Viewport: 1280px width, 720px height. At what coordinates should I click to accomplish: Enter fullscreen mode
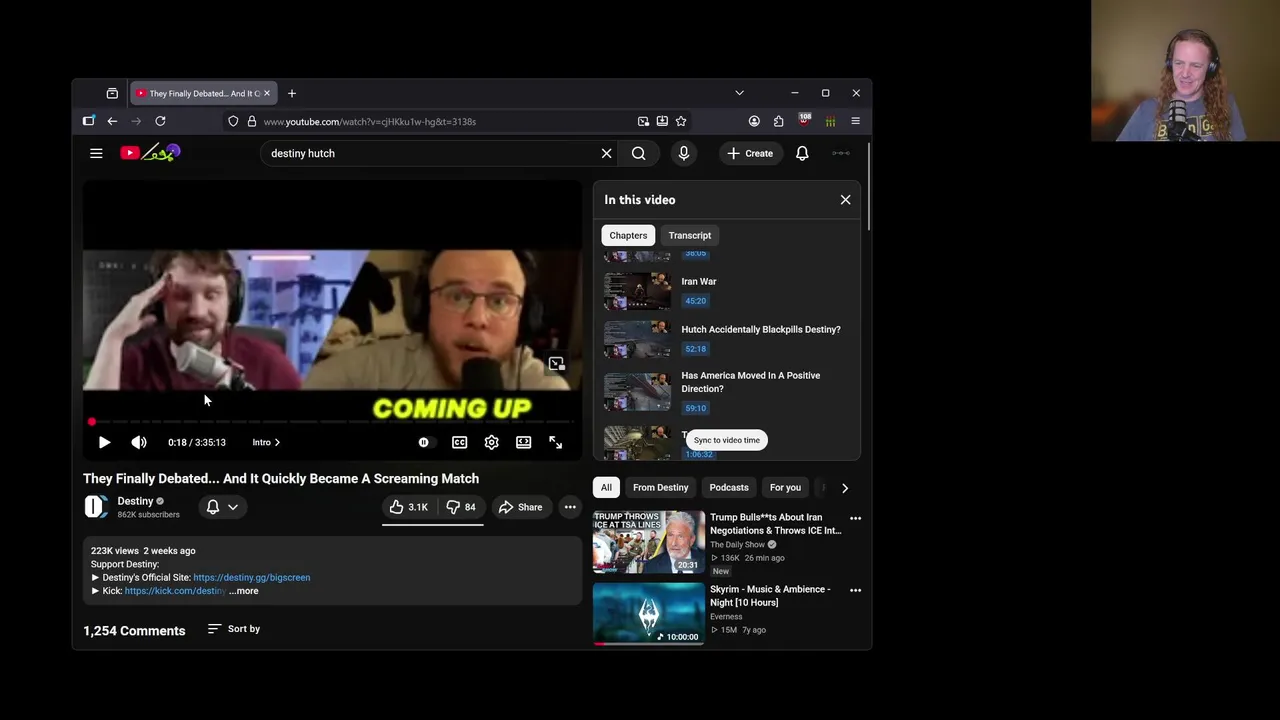coord(556,442)
